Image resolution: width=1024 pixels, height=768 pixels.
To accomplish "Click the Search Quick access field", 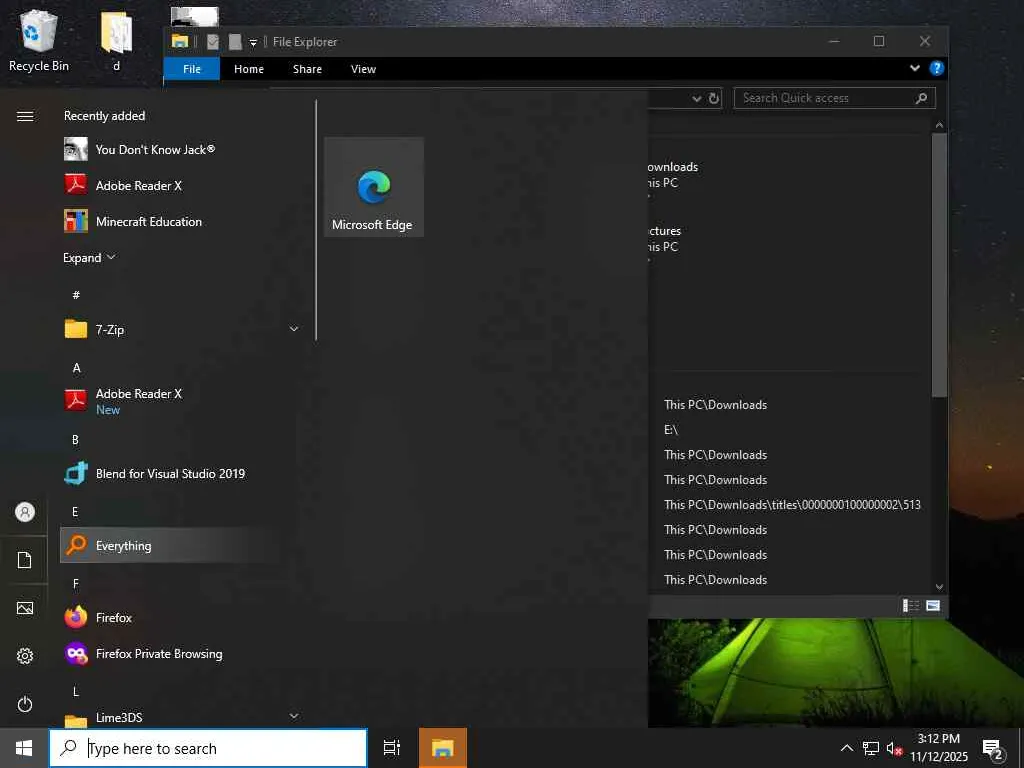I will coord(835,98).
